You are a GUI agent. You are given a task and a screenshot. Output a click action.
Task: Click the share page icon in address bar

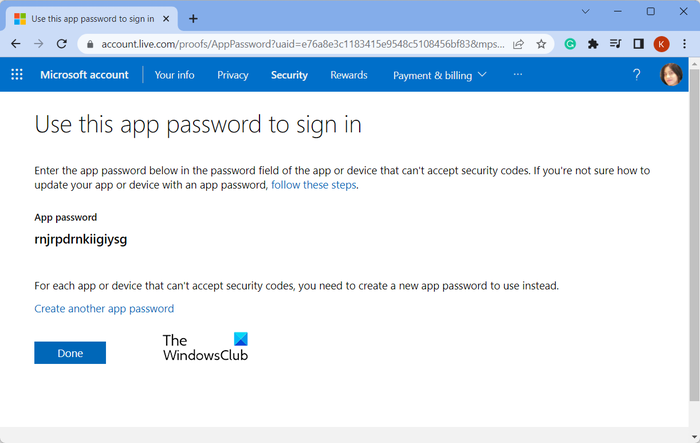[x=518, y=44]
